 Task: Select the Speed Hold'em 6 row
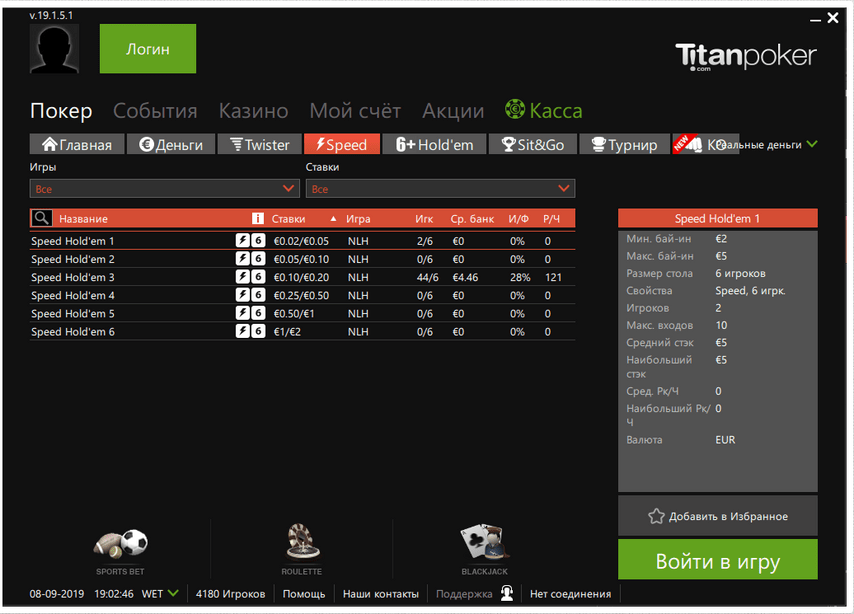pos(302,331)
